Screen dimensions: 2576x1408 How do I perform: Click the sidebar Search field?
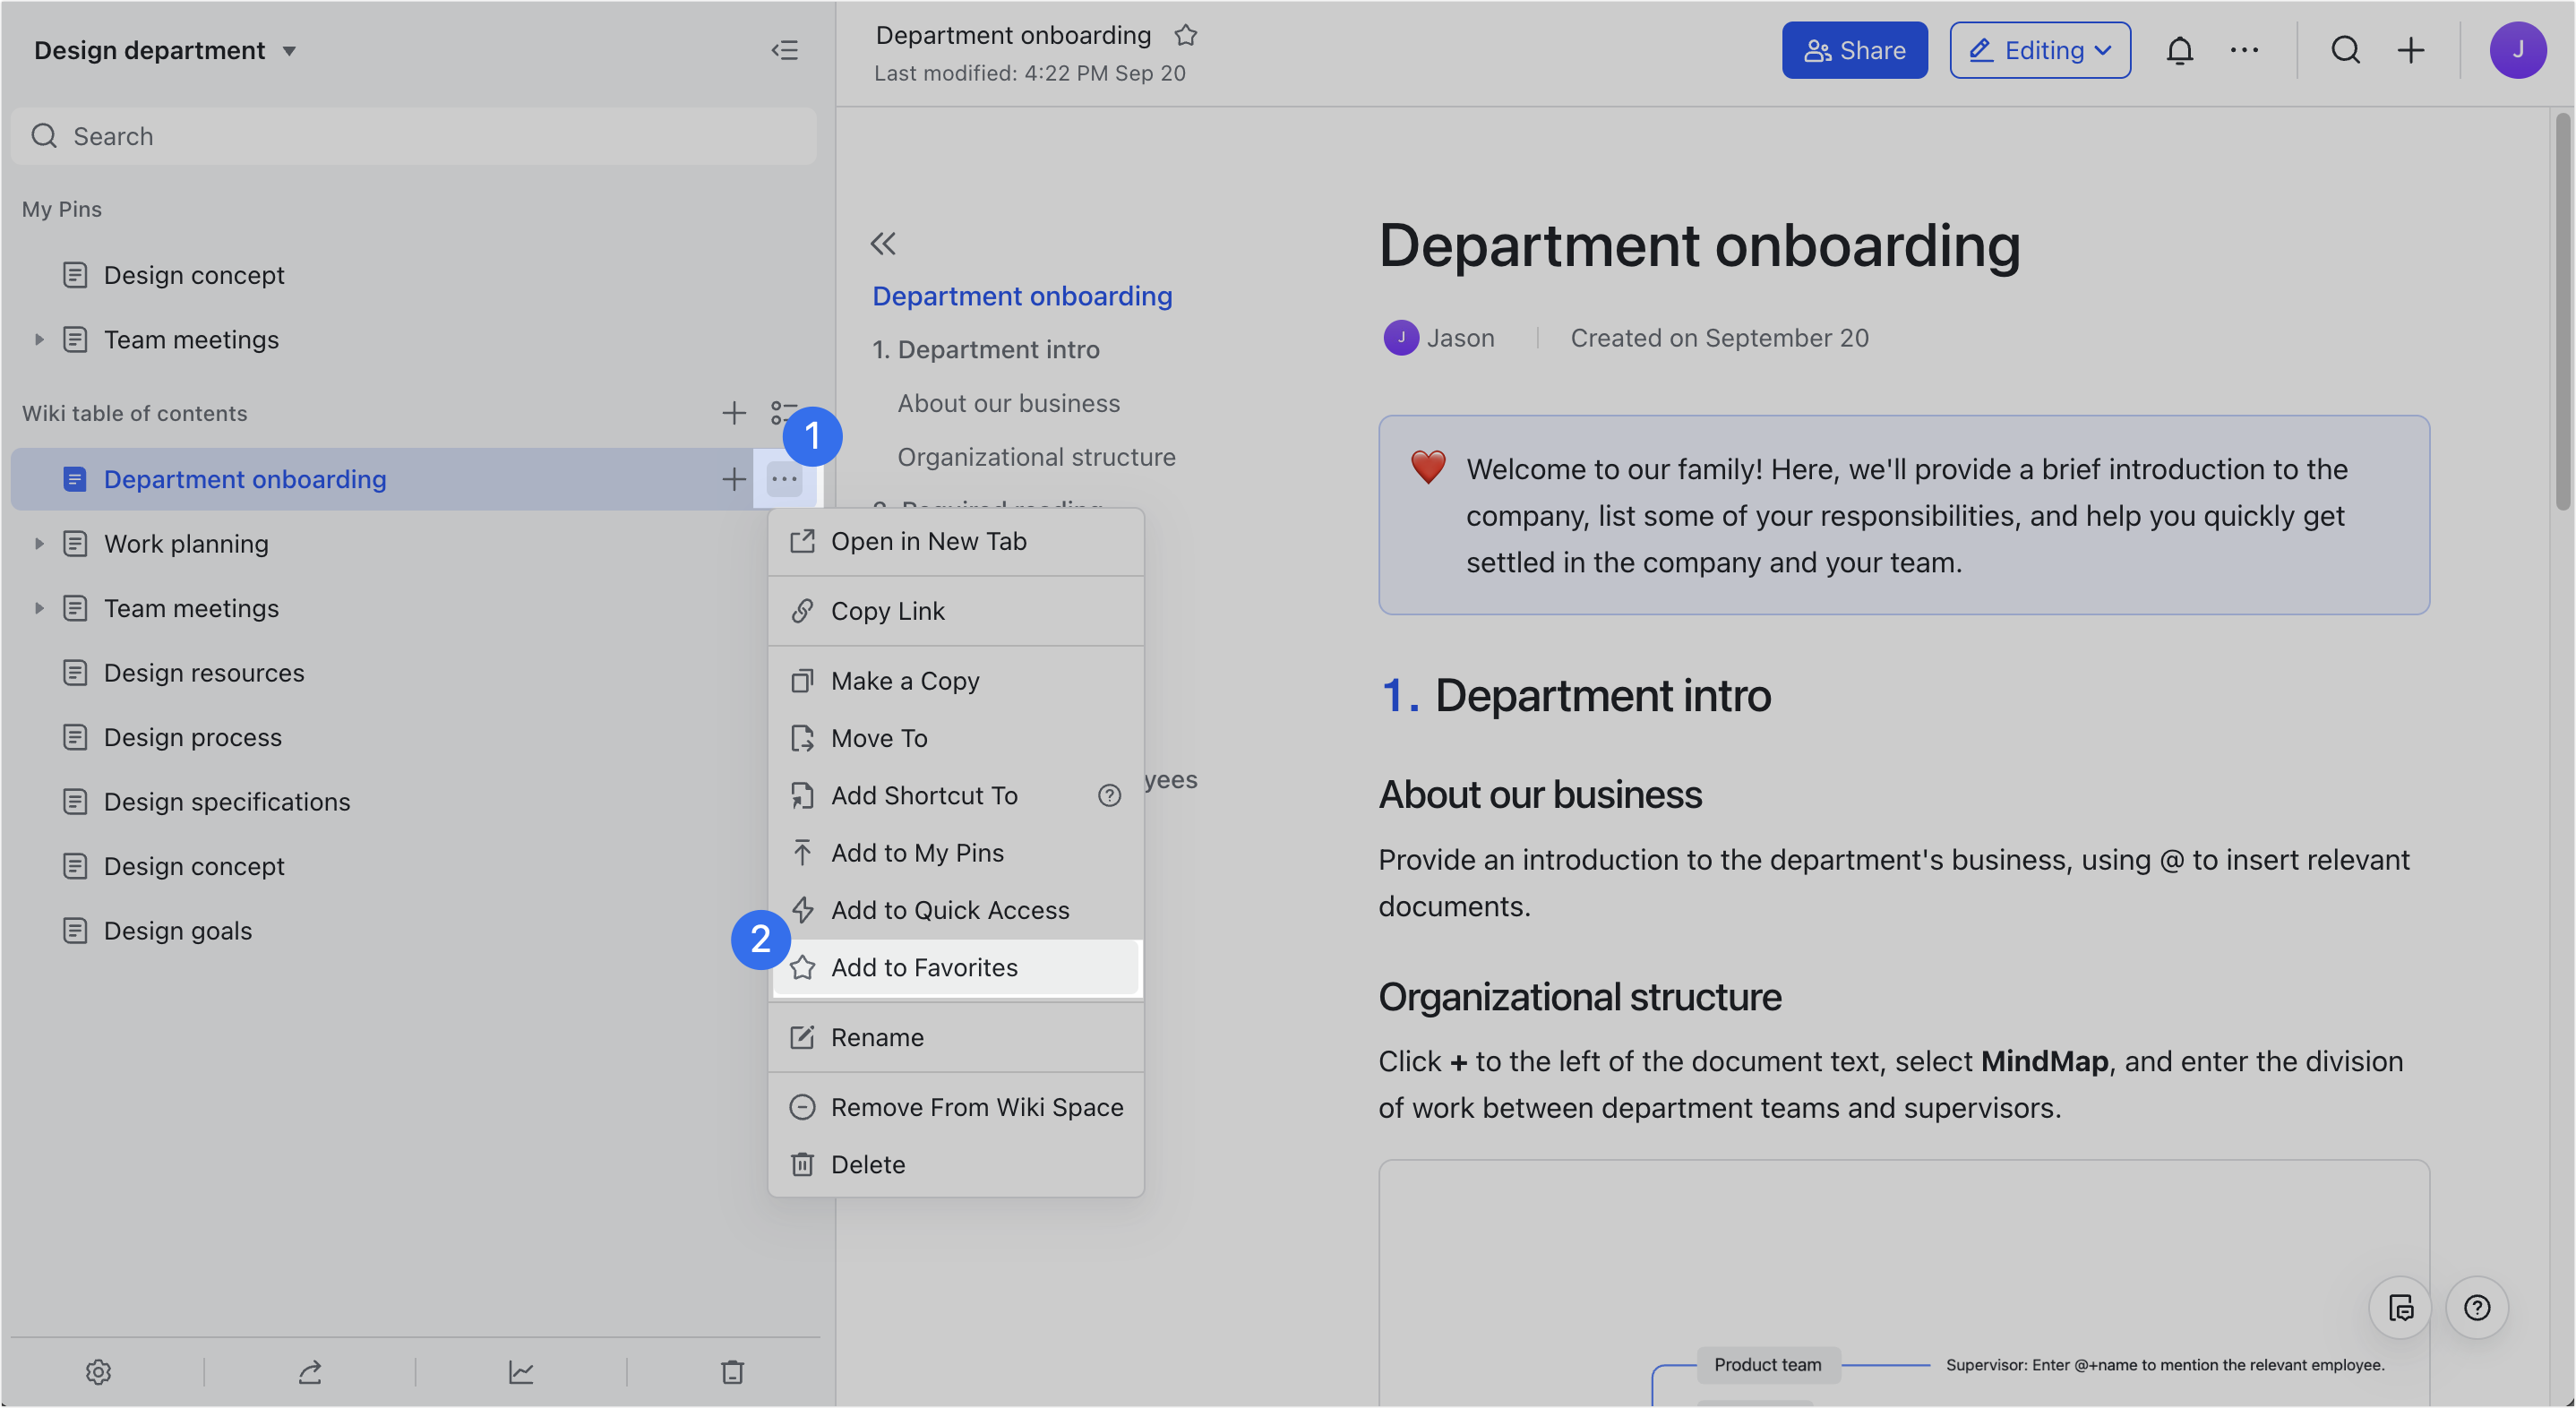click(414, 136)
